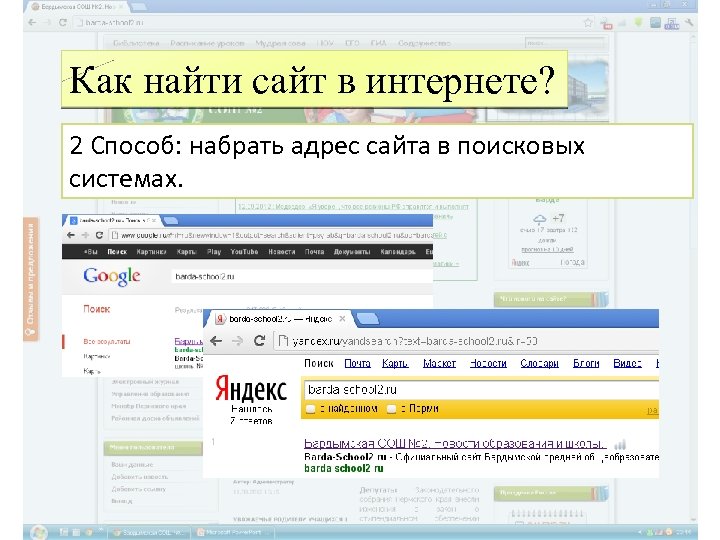This screenshot has width=720, height=540.
Task: Reload page in background browser window
Action: pos(63,22)
